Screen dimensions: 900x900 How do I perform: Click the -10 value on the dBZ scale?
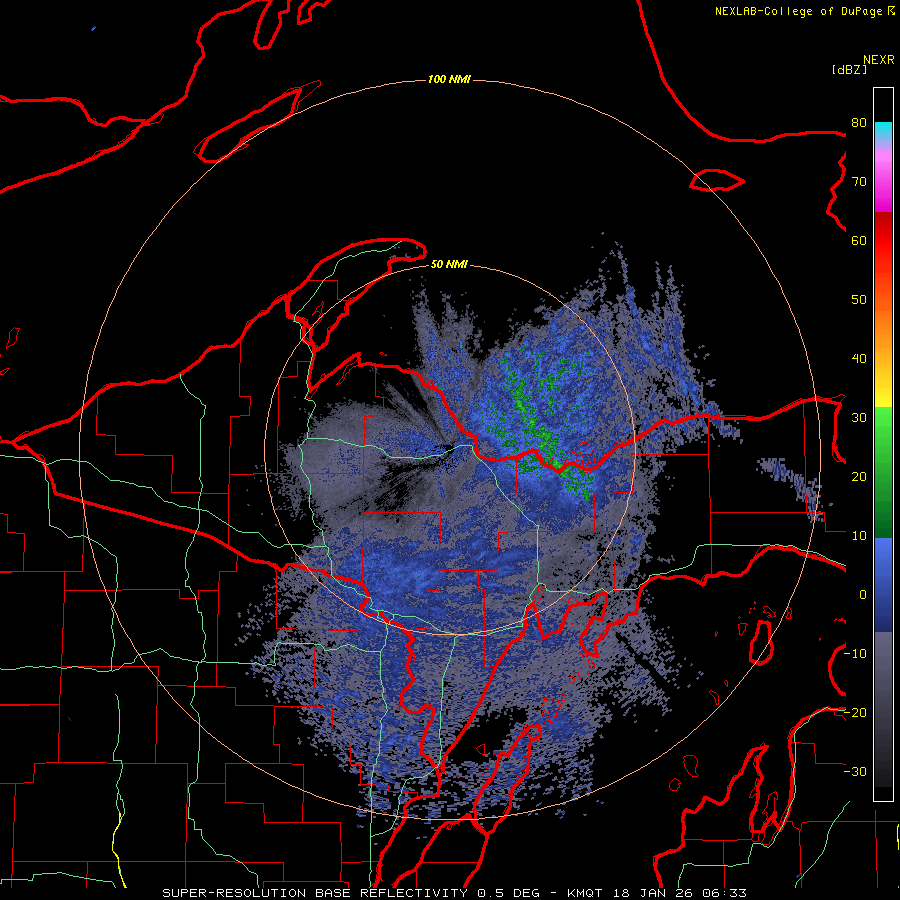click(855, 654)
